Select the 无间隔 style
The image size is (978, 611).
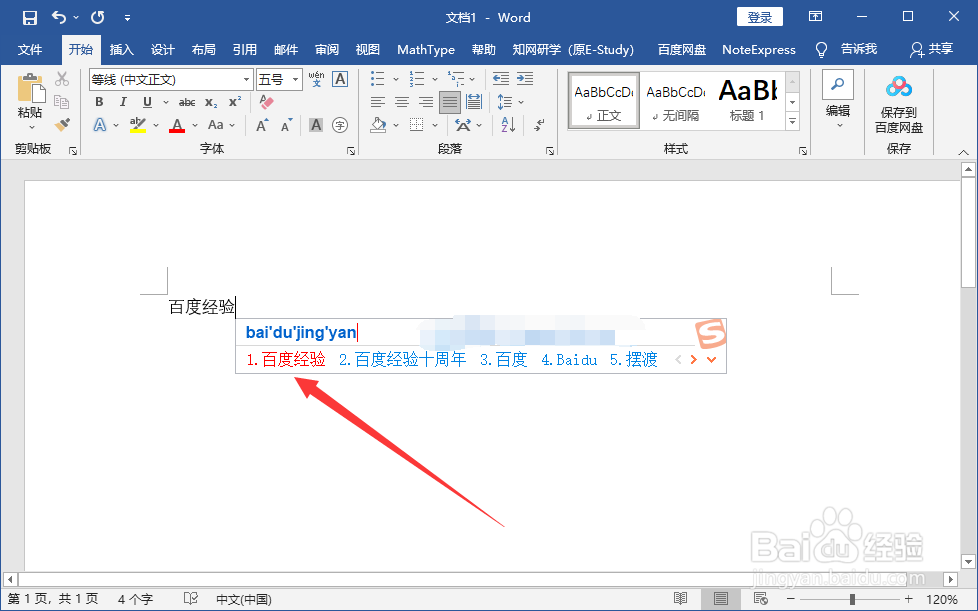(x=675, y=102)
